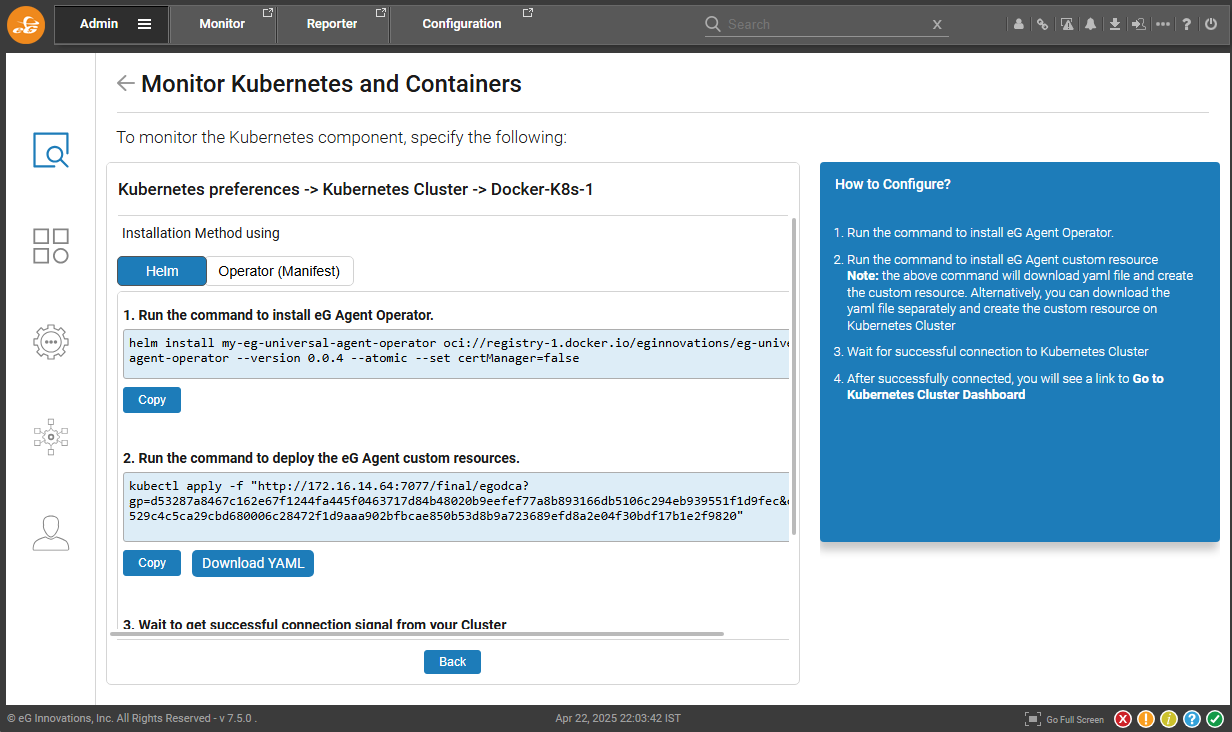Screen dimensions: 1232x732
Task: Select the settings gear sidebar icon
Action: point(51,341)
